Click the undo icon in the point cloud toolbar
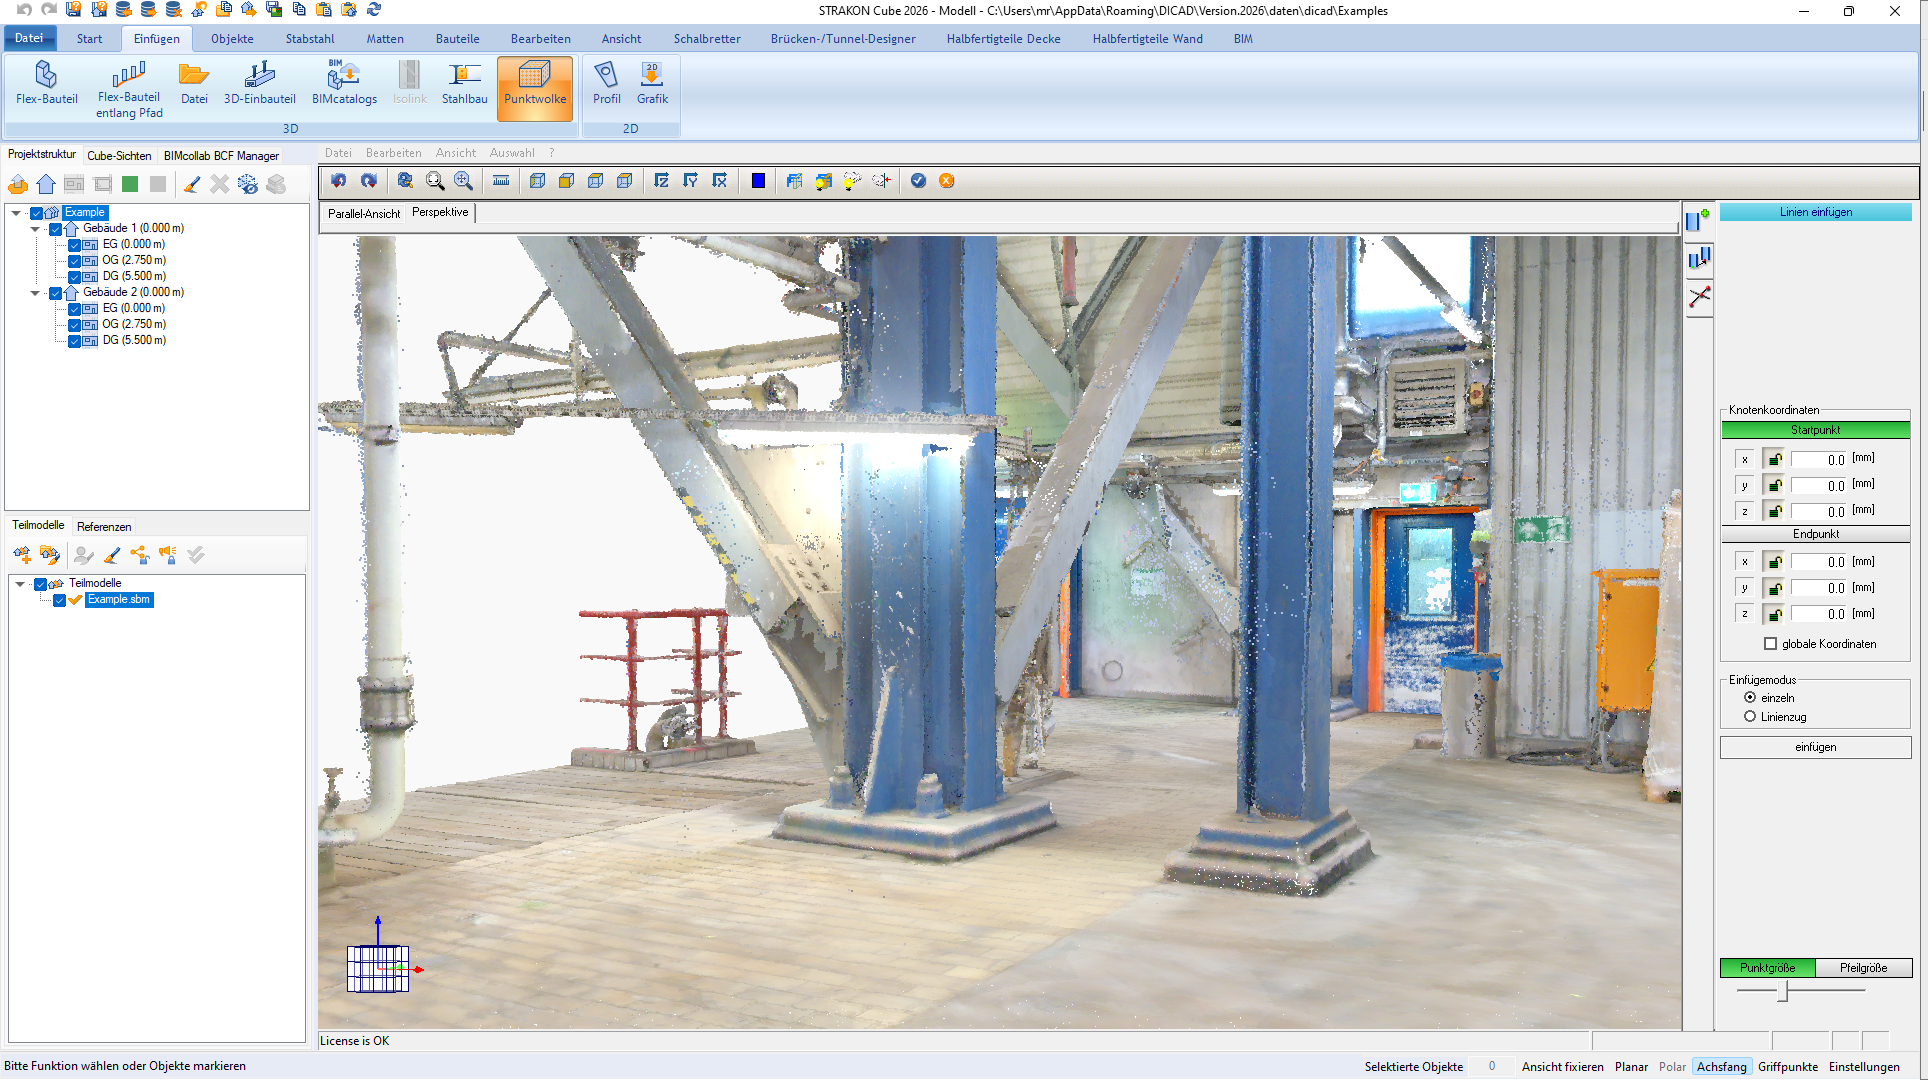1928x1080 pixels. 338,181
